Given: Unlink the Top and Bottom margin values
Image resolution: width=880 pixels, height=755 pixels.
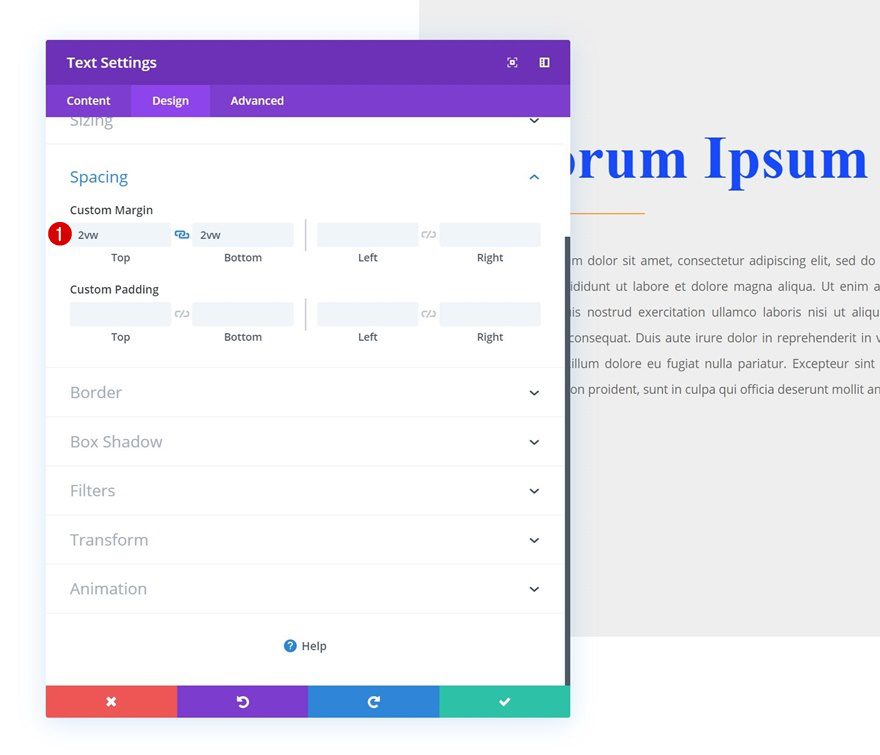Looking at the screenshot, I should pos(181,232).
